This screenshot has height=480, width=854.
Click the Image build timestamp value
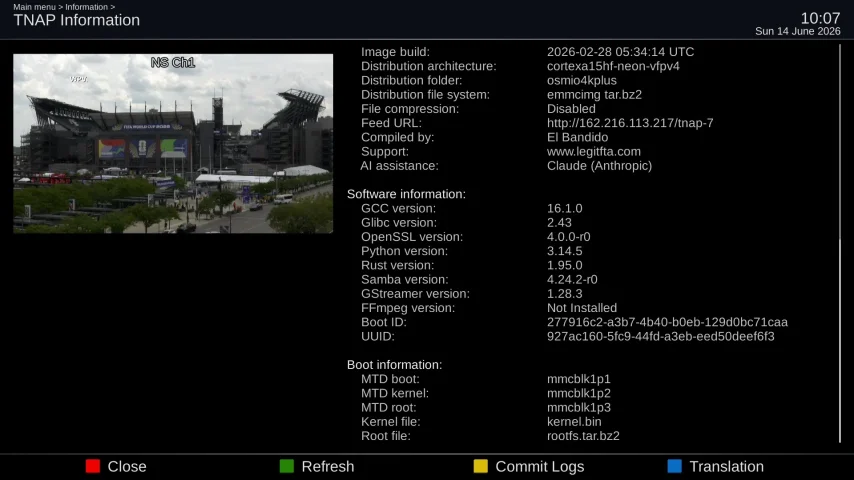point(620,52)
